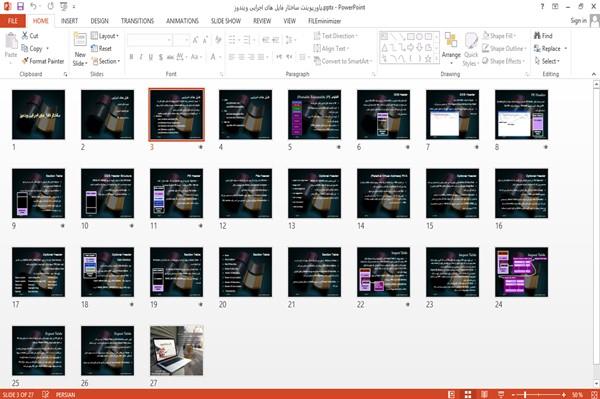This screenshot has height=399, width=600.
Task: Click the Sign in link
Action: (x=578, y=21)
